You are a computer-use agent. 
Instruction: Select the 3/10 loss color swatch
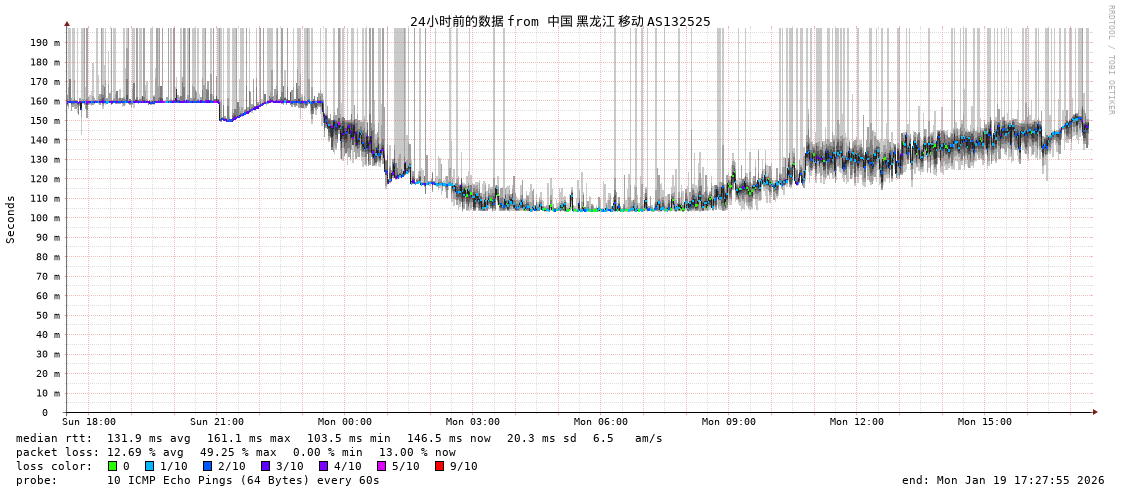265,466
